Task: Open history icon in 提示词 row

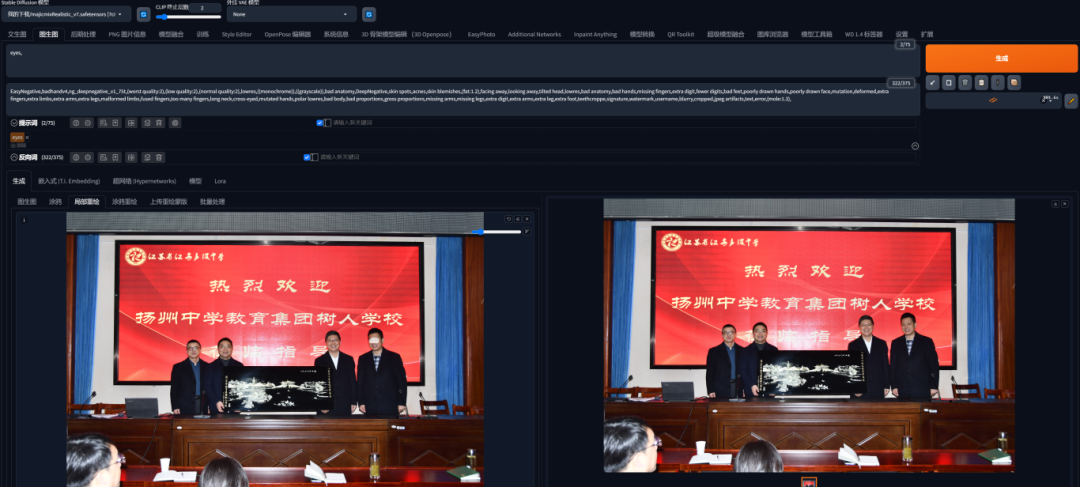Action: point(103,123)
